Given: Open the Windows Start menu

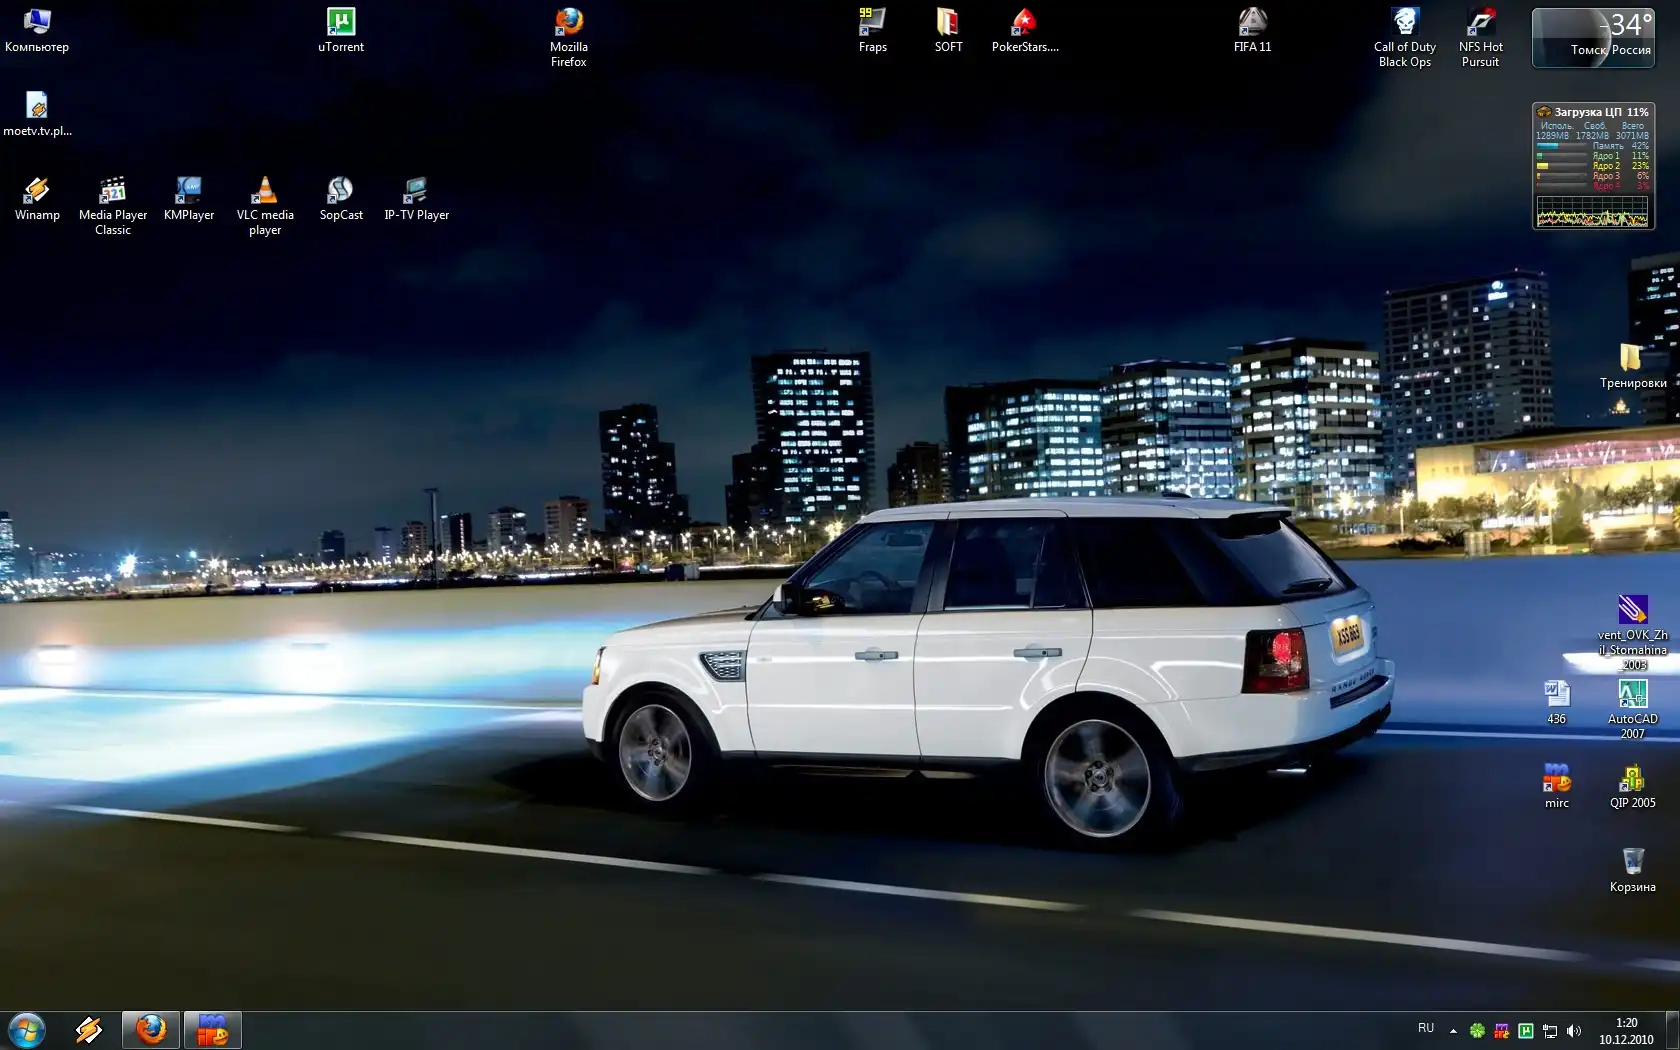Looking at the screenshot, I should point(27,1029).
